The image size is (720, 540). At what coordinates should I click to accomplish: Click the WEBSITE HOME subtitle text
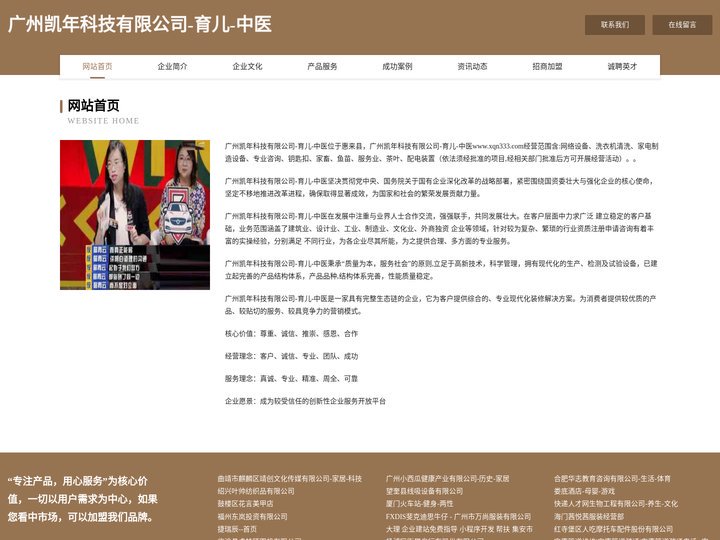click(103, 121)
